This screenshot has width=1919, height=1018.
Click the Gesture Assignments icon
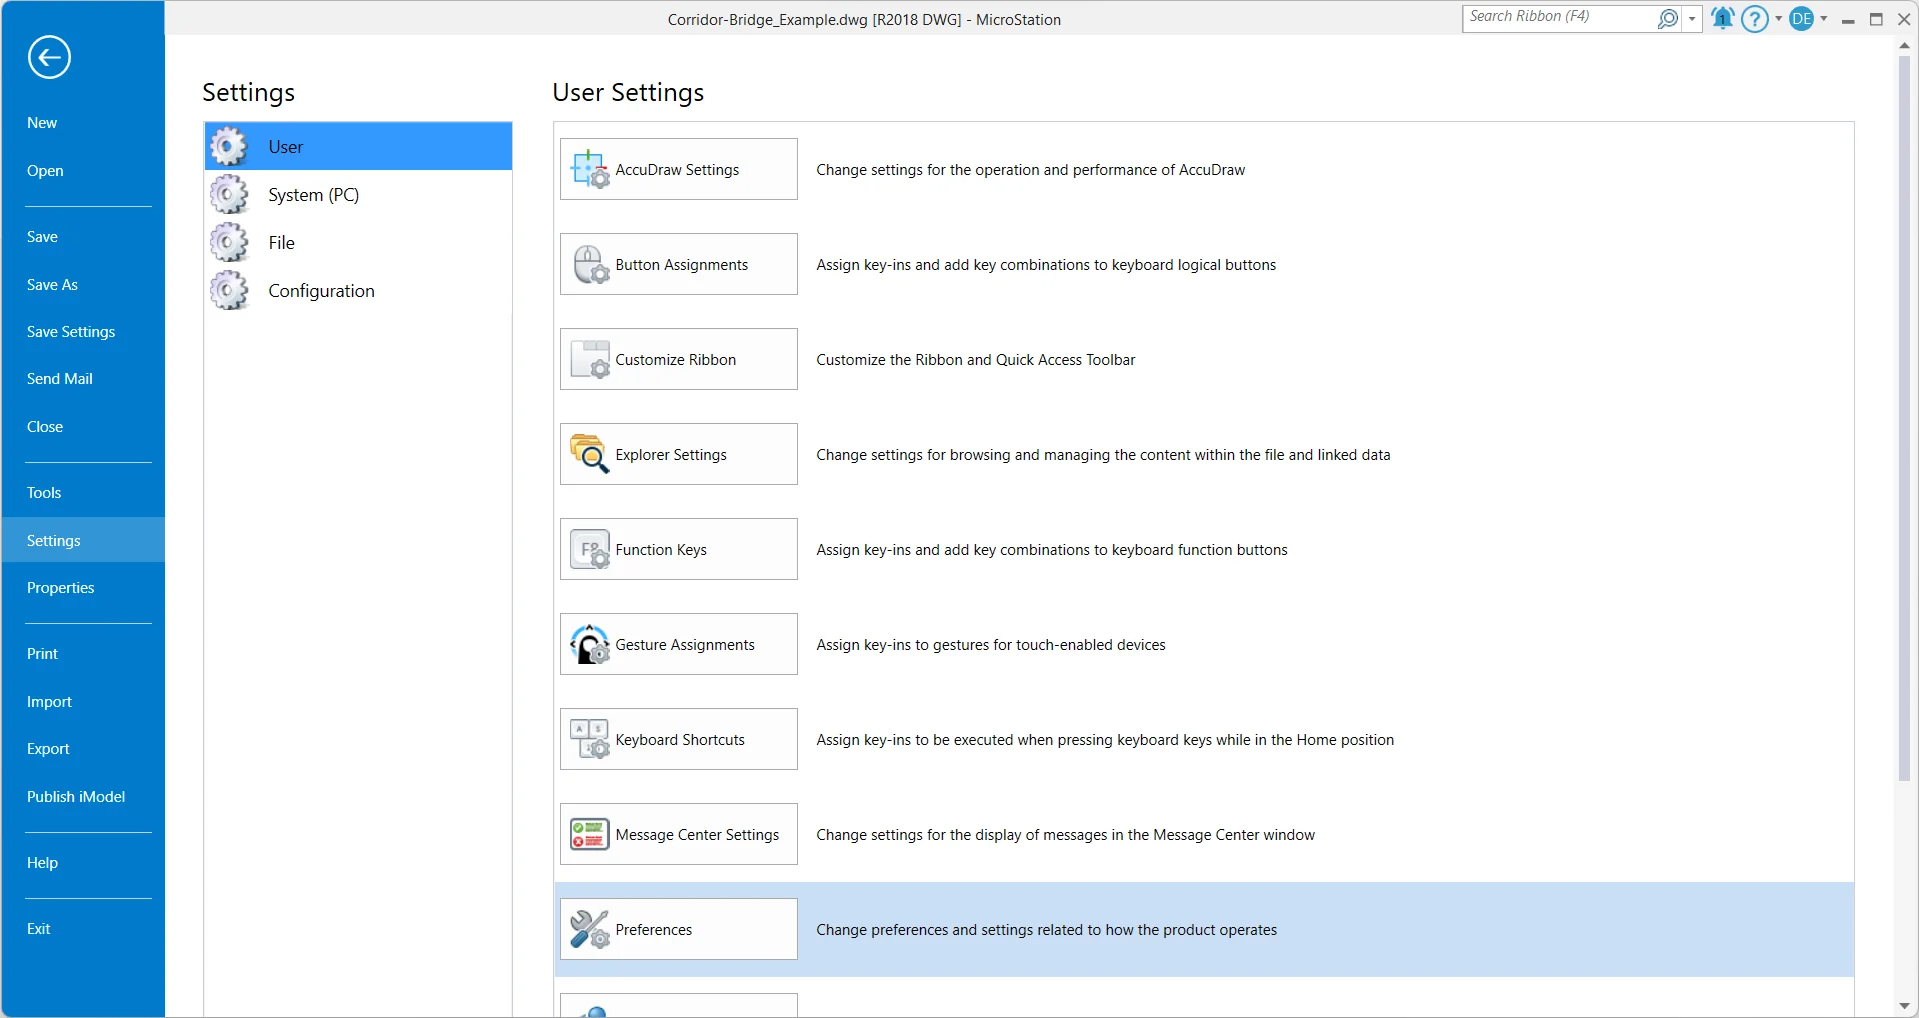(x=590, y=645)
